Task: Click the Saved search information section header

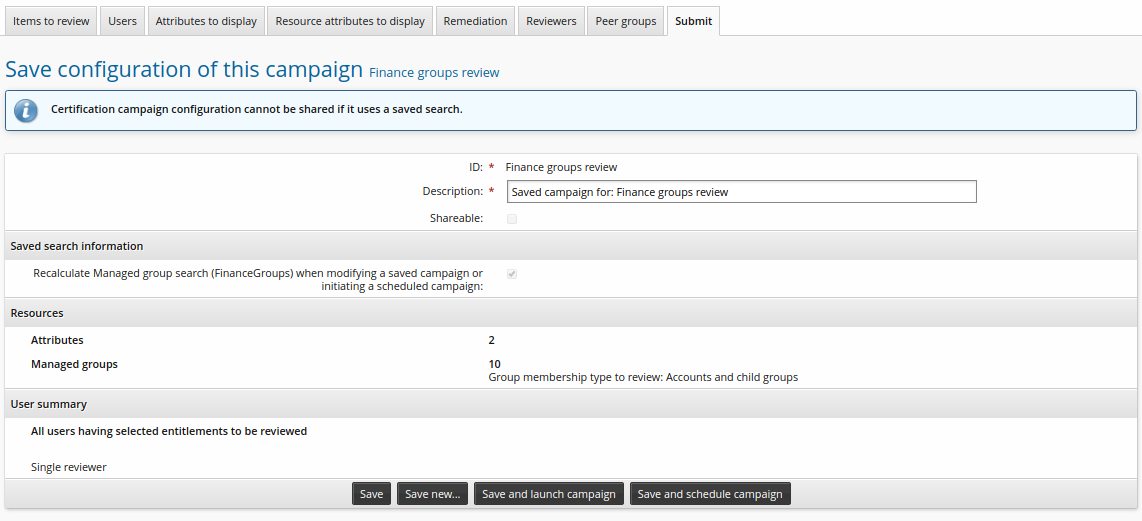Action: 77,246
